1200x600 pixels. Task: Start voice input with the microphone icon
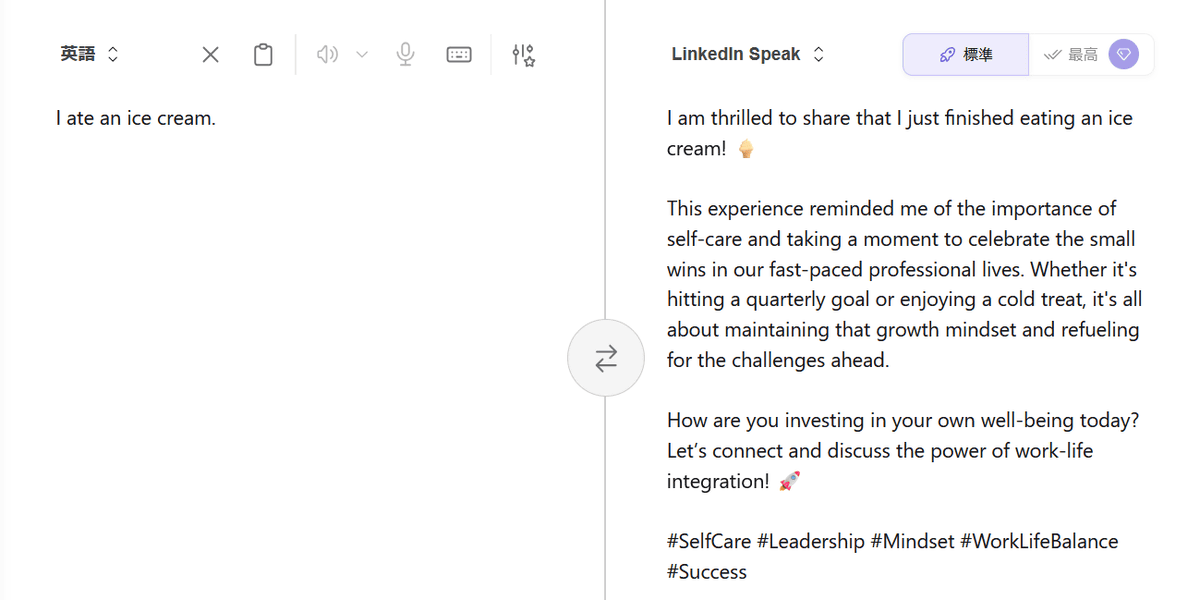[x=405, y=55]
